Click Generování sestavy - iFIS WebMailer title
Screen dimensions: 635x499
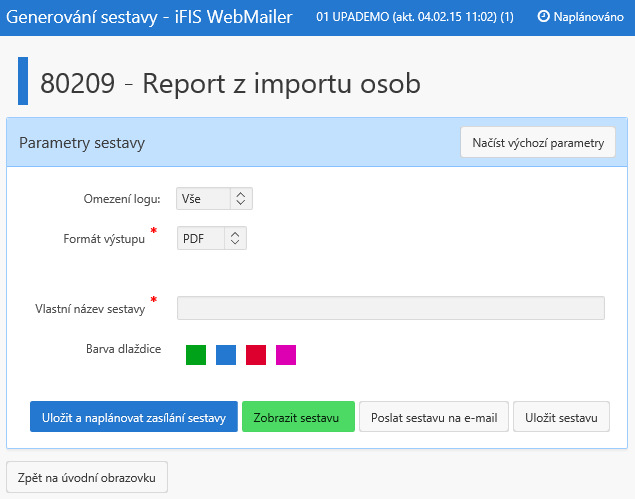pyautogui.click(x=149, y=17)
